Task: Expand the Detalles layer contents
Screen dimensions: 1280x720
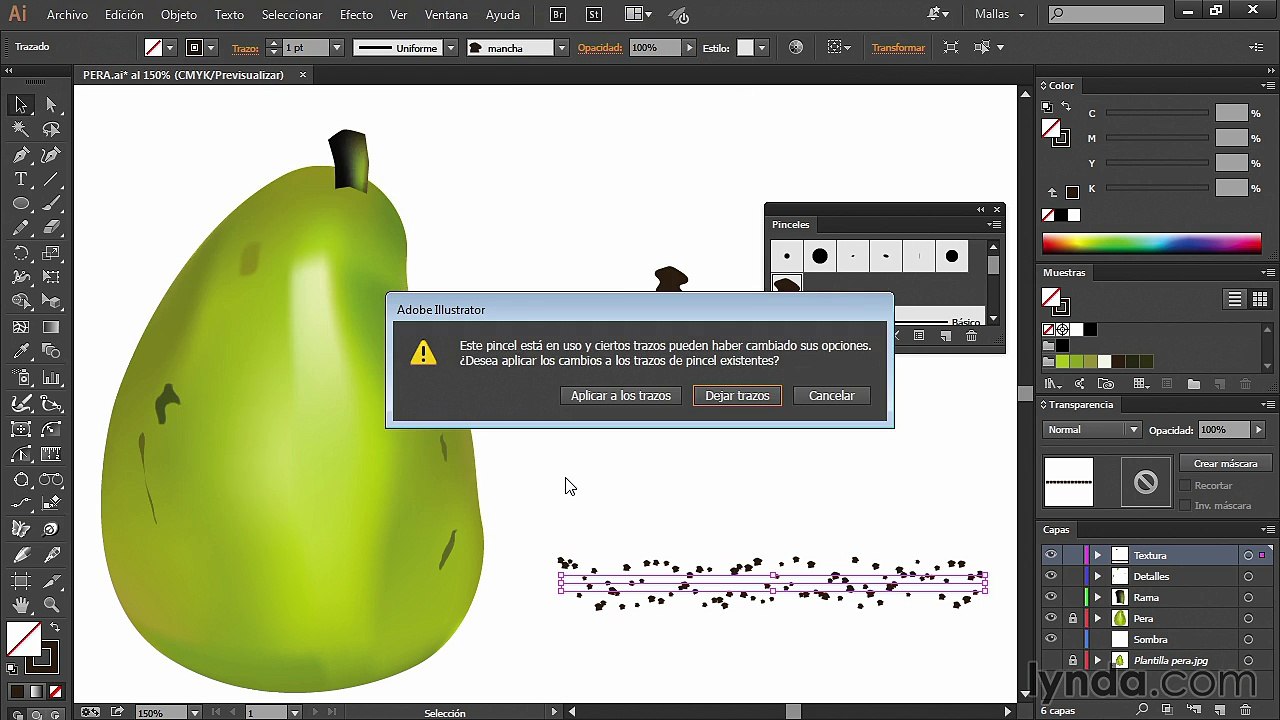Action: pos(1098,576)
